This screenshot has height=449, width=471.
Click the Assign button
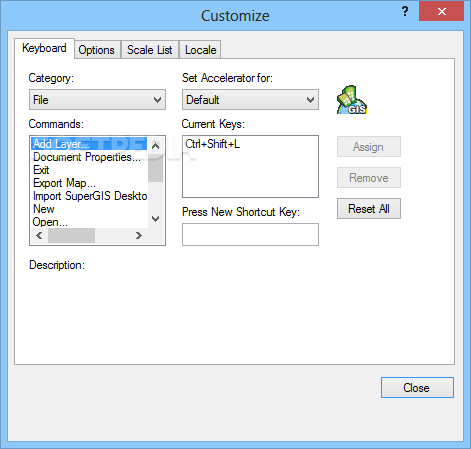point(369,147)
